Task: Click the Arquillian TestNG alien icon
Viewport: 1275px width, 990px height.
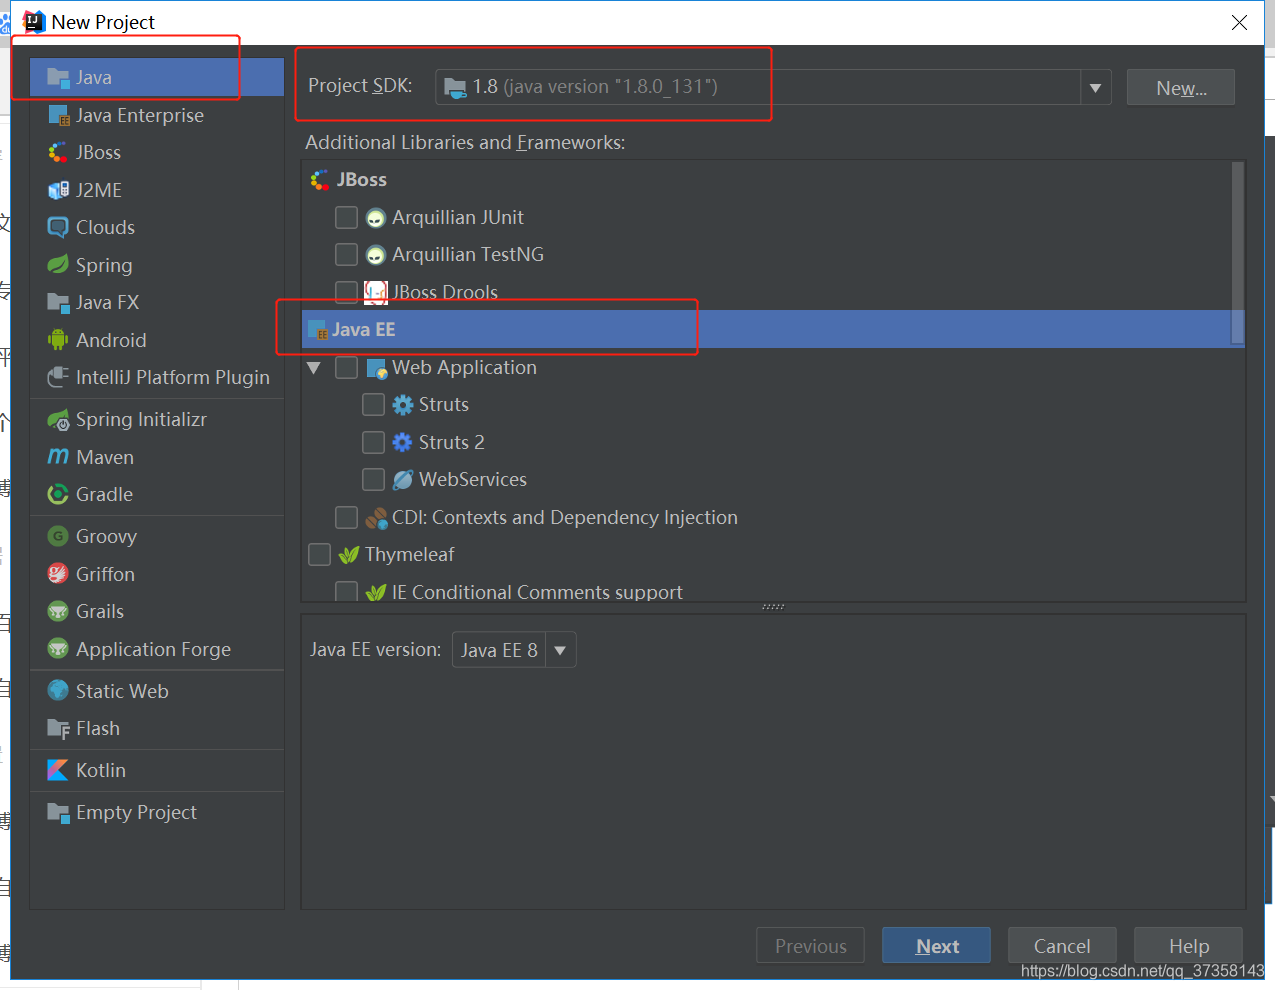Action: coord(375,255)
